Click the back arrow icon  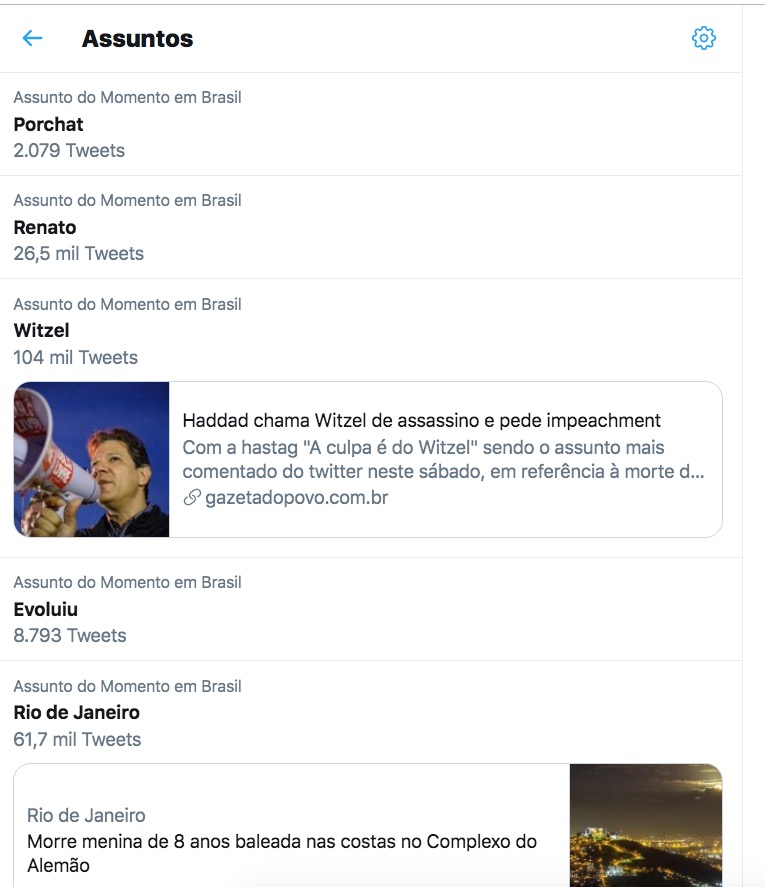[32, 38]
